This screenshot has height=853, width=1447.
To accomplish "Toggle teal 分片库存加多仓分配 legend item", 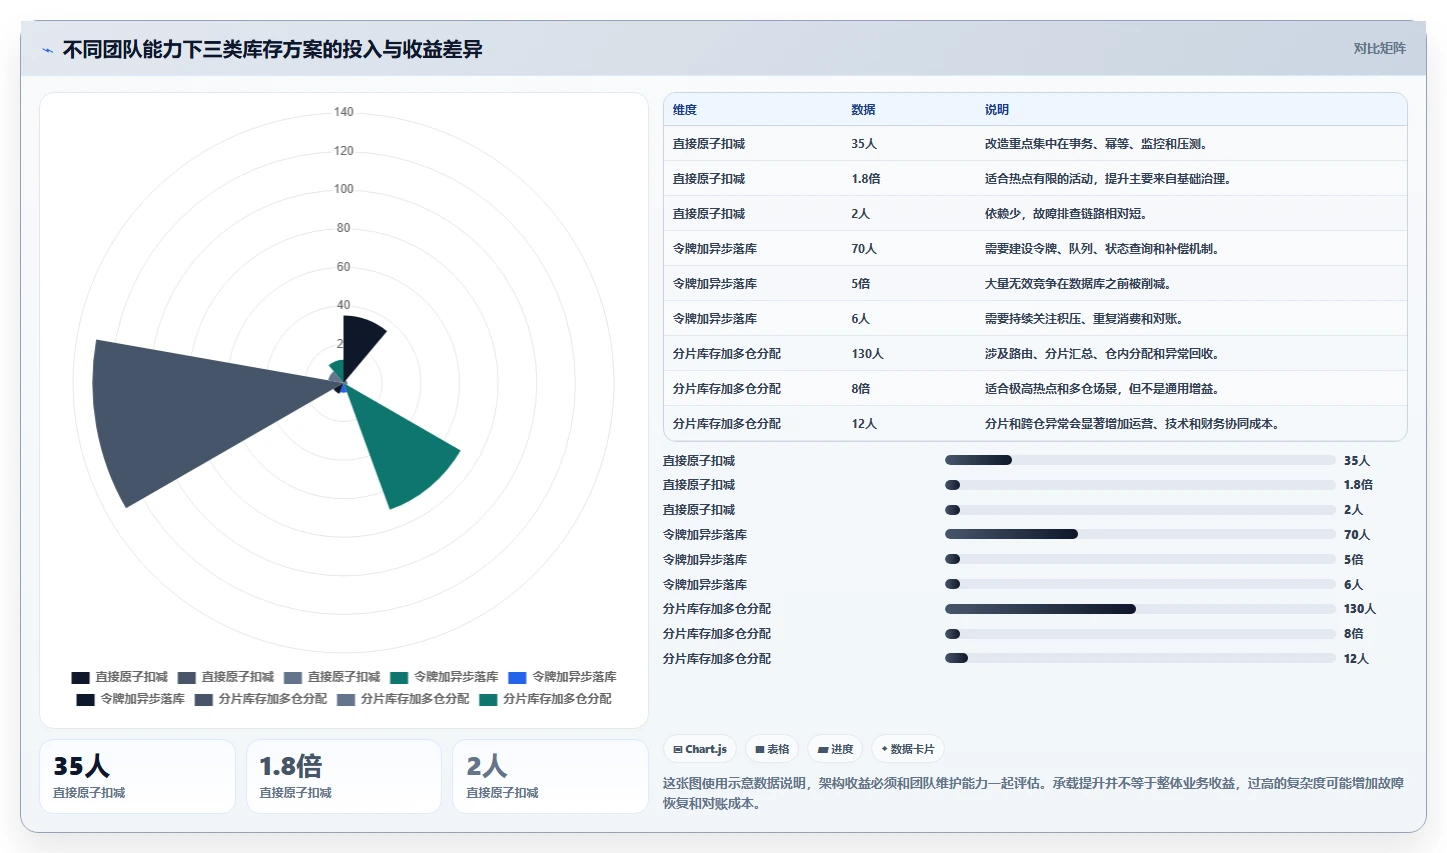I will pyautogui.click(x=545, y=699).
